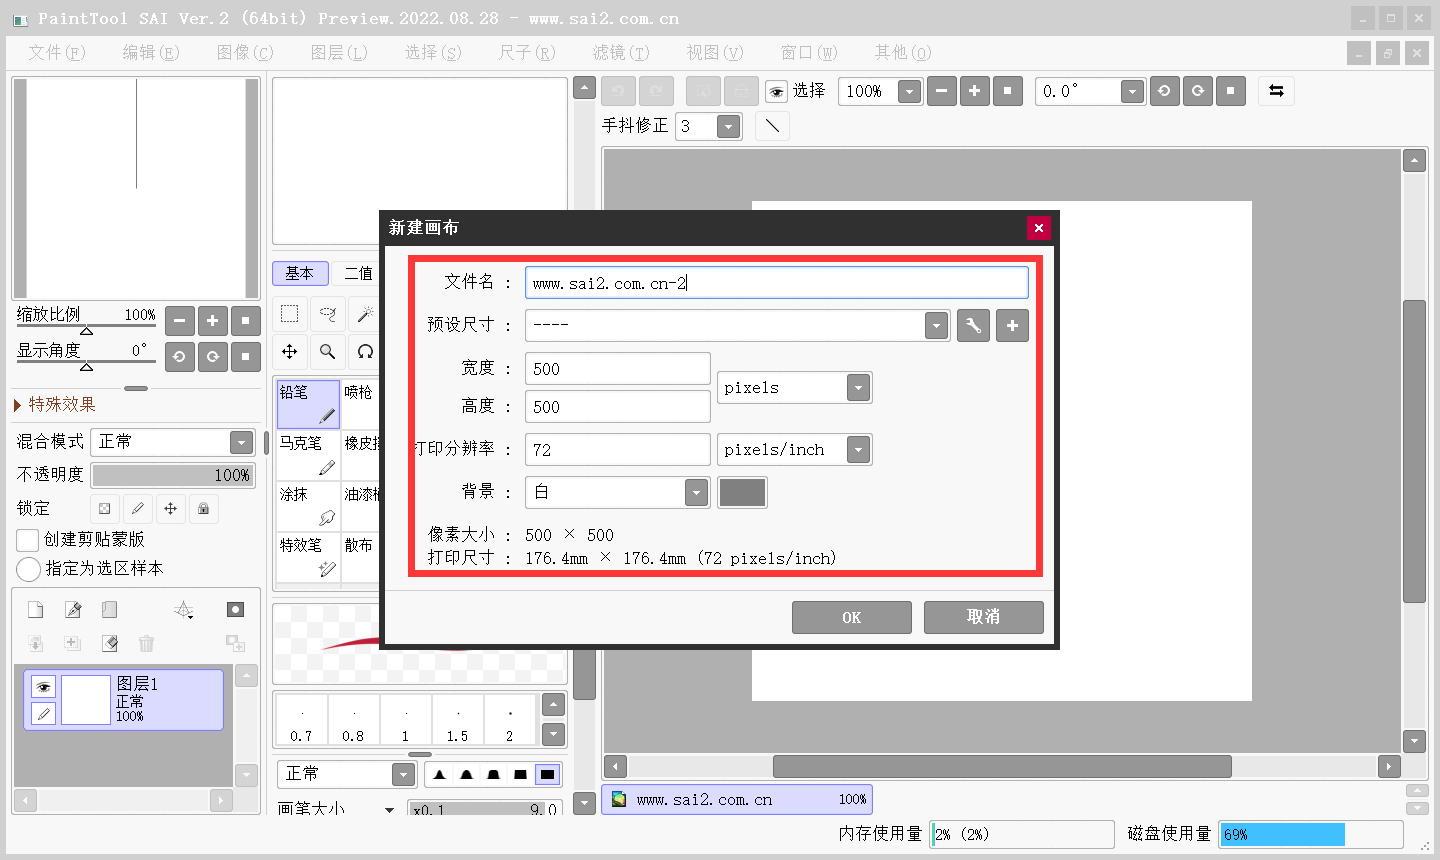The width and height of the screenshot is (1440, 860).
Task: Select the rotate view tool
Action: coord(365,351)
